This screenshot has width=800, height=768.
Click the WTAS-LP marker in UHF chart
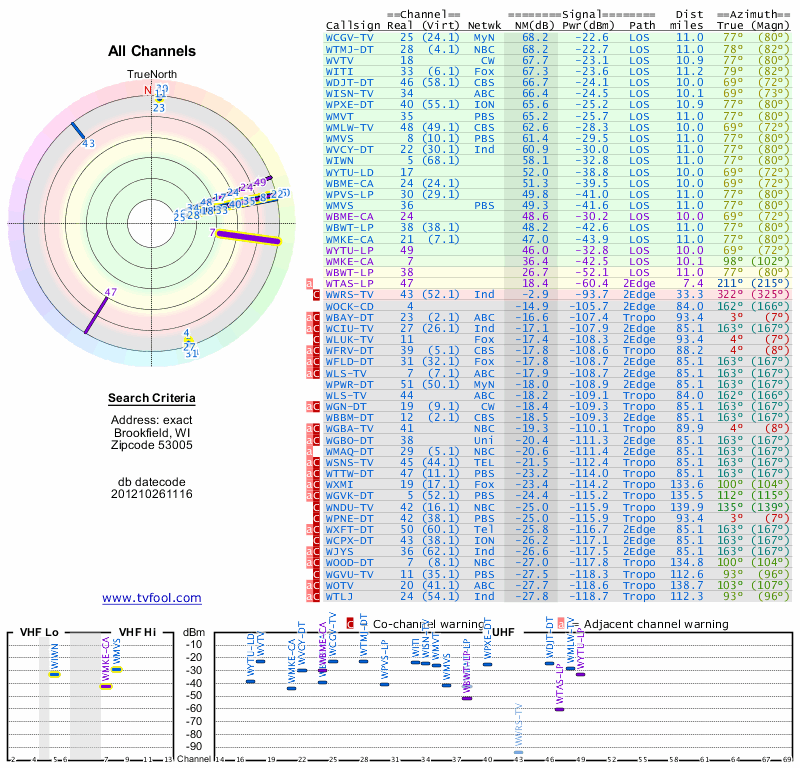pyautogui.click(x=559, y=709)
